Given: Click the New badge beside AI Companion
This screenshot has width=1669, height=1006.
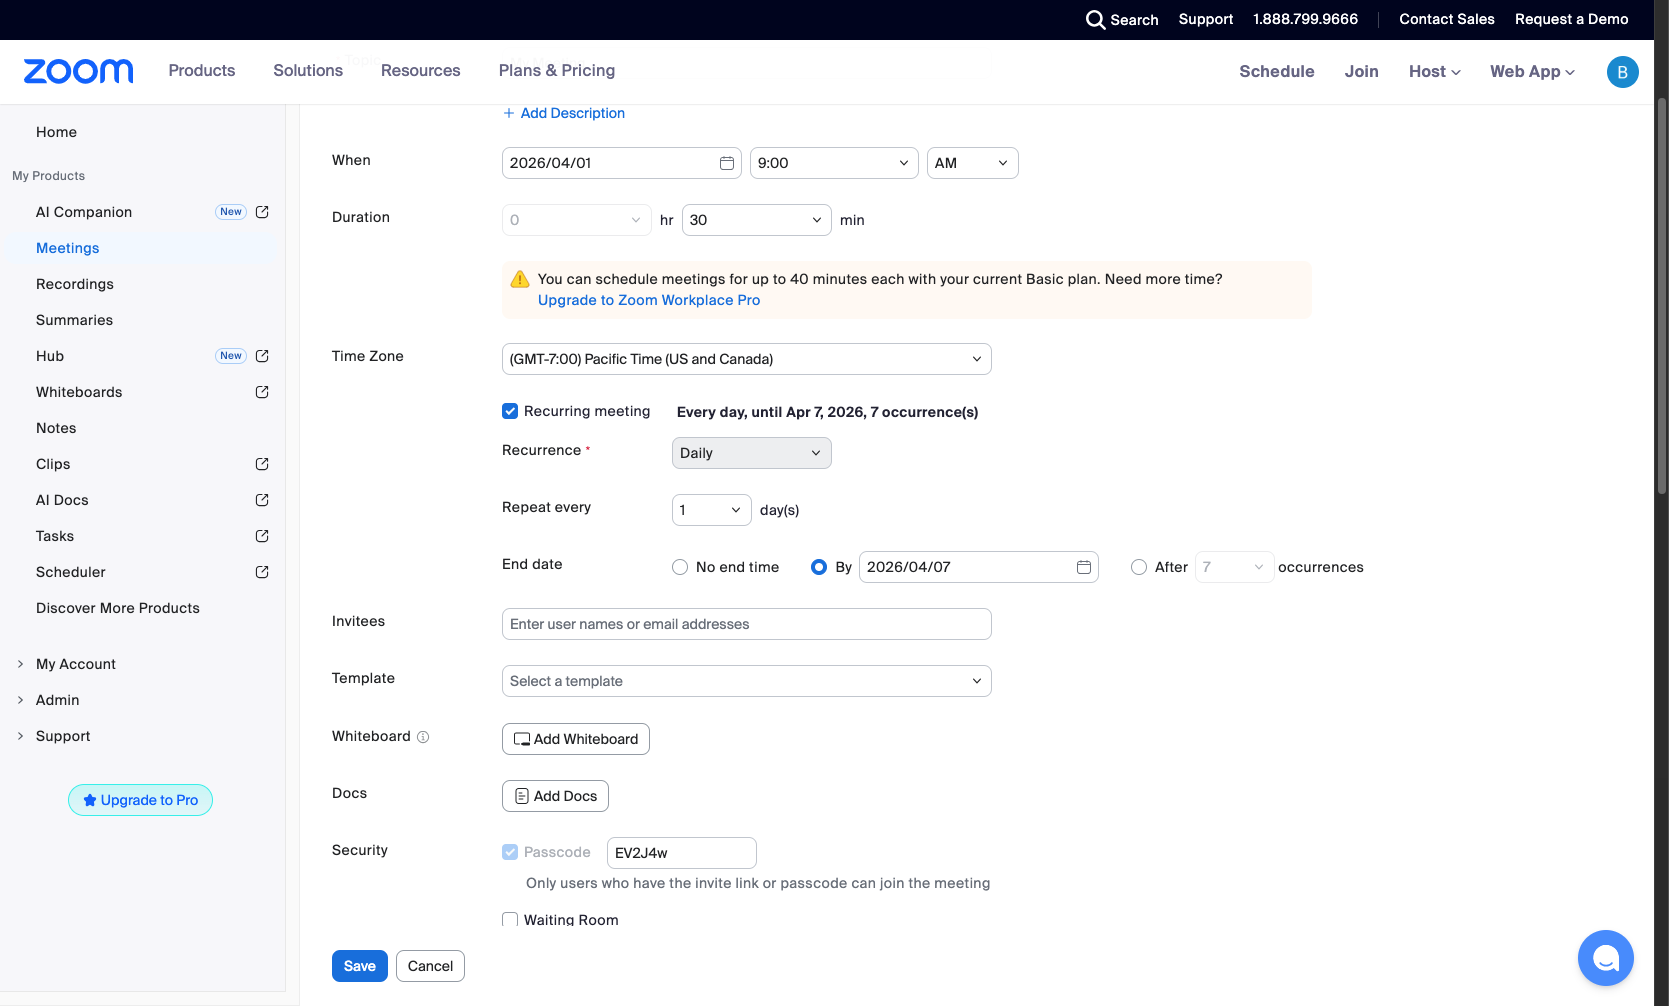Looking at the screenshot, I should pos(231,212).
